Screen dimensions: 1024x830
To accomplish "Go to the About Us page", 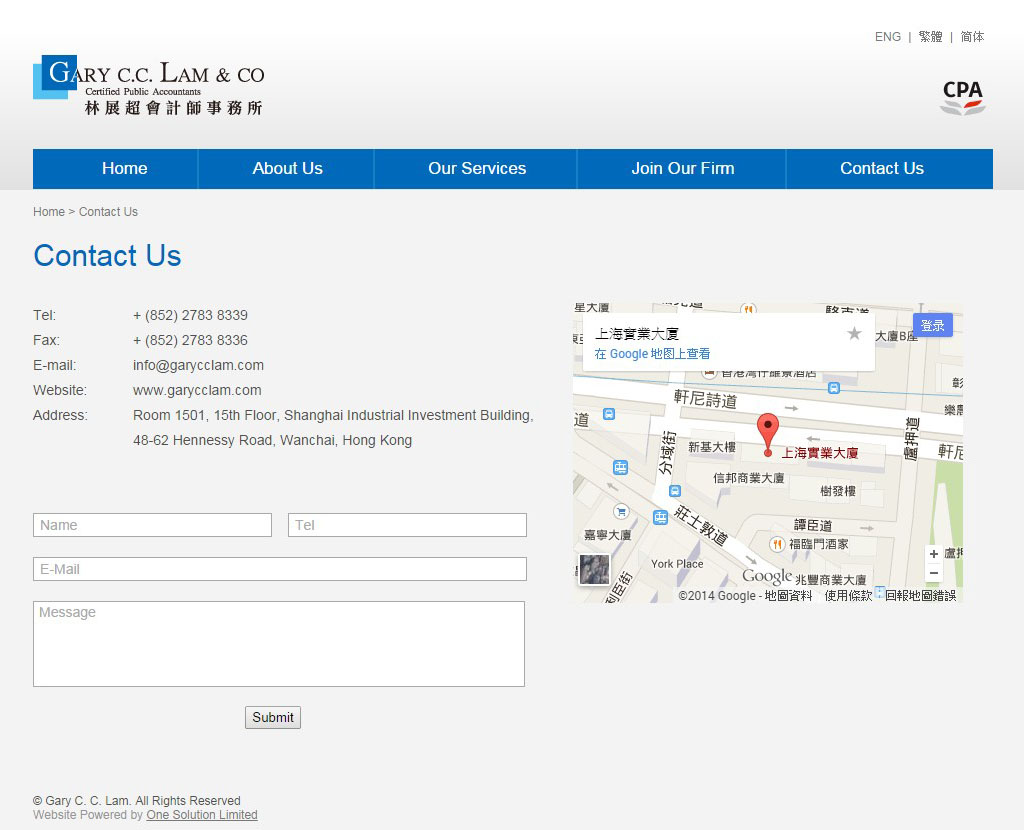I will (x=287, y=169).
